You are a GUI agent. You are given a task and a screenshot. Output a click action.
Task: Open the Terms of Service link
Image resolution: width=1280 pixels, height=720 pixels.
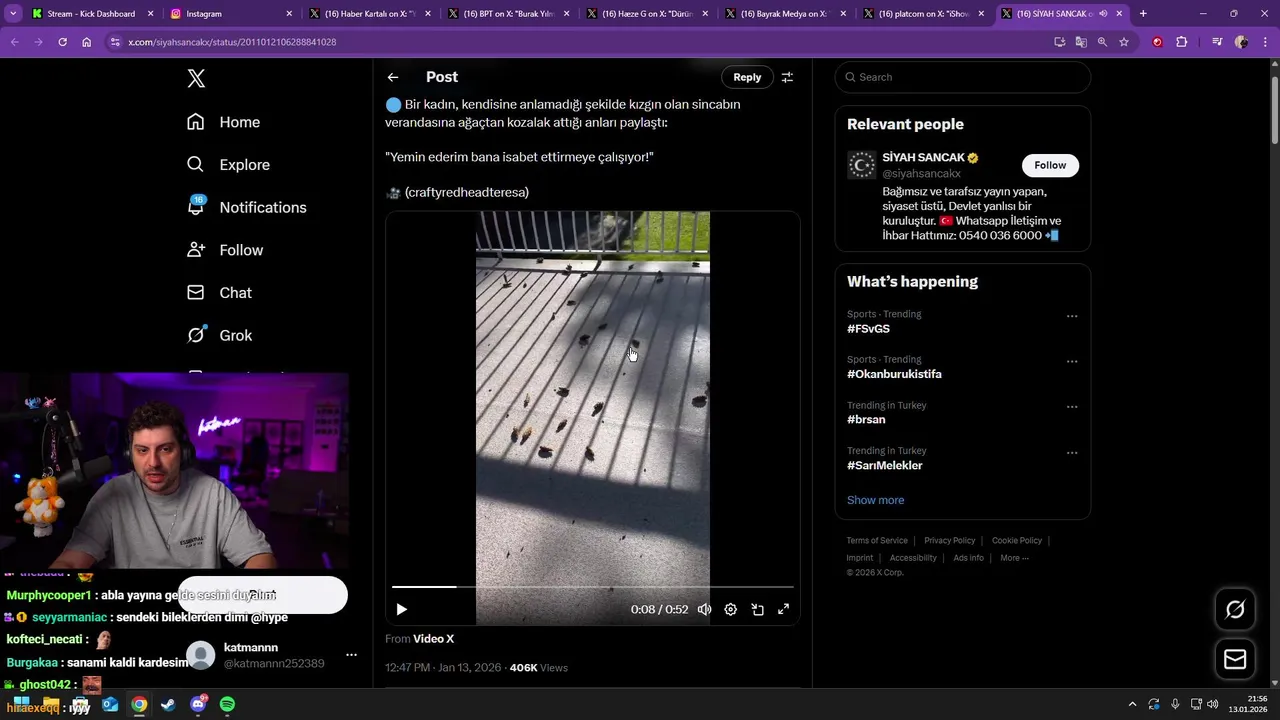click(x=877, y=541)
